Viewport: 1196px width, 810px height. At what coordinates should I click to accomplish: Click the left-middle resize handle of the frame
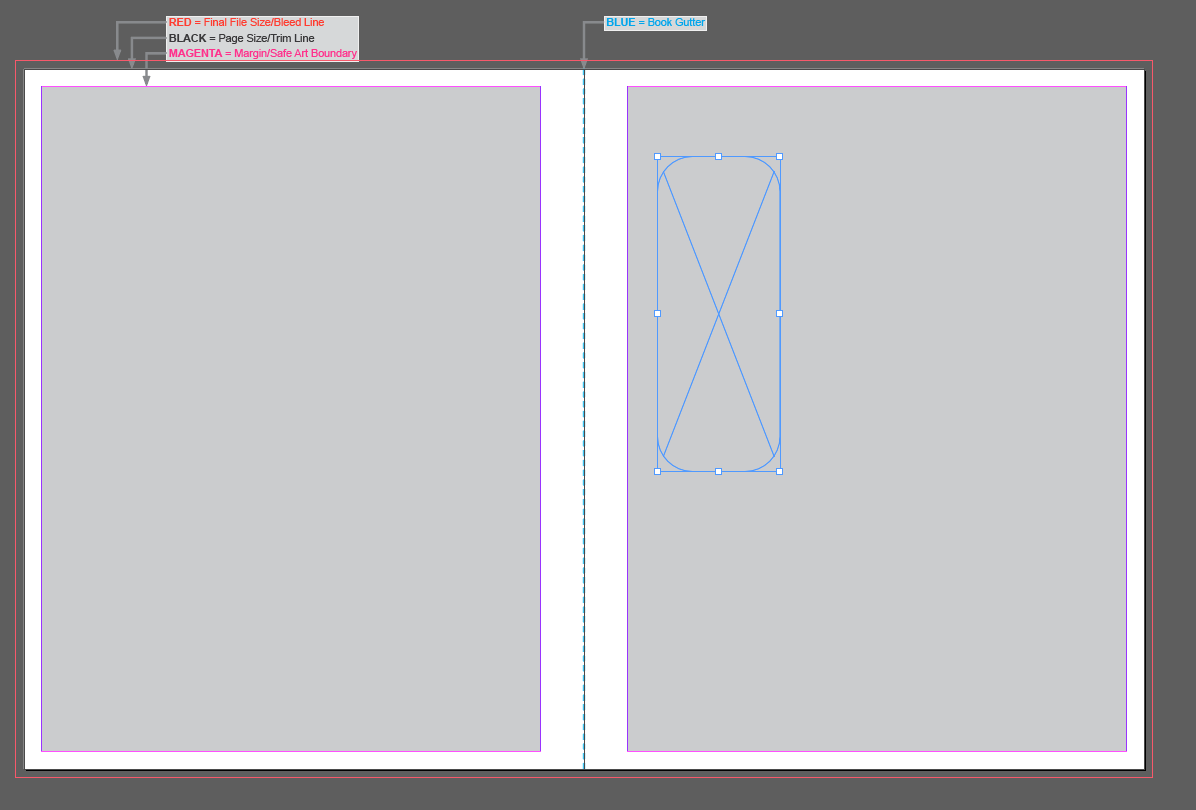click(x=657, y=313)
